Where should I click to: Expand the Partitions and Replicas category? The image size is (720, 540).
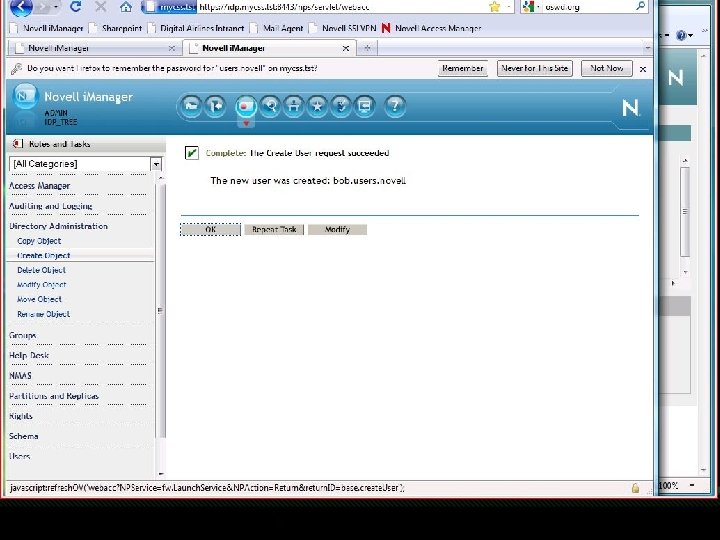click(54, 396)
